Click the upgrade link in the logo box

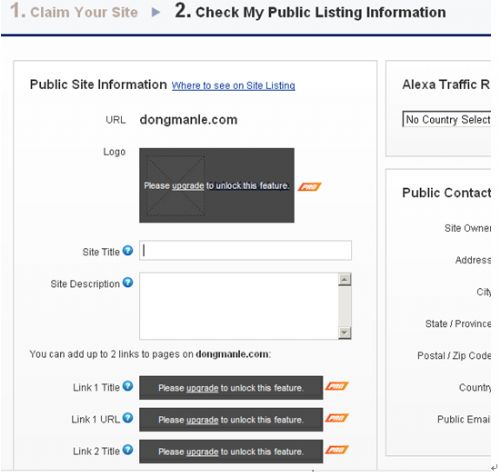point(188,186)
